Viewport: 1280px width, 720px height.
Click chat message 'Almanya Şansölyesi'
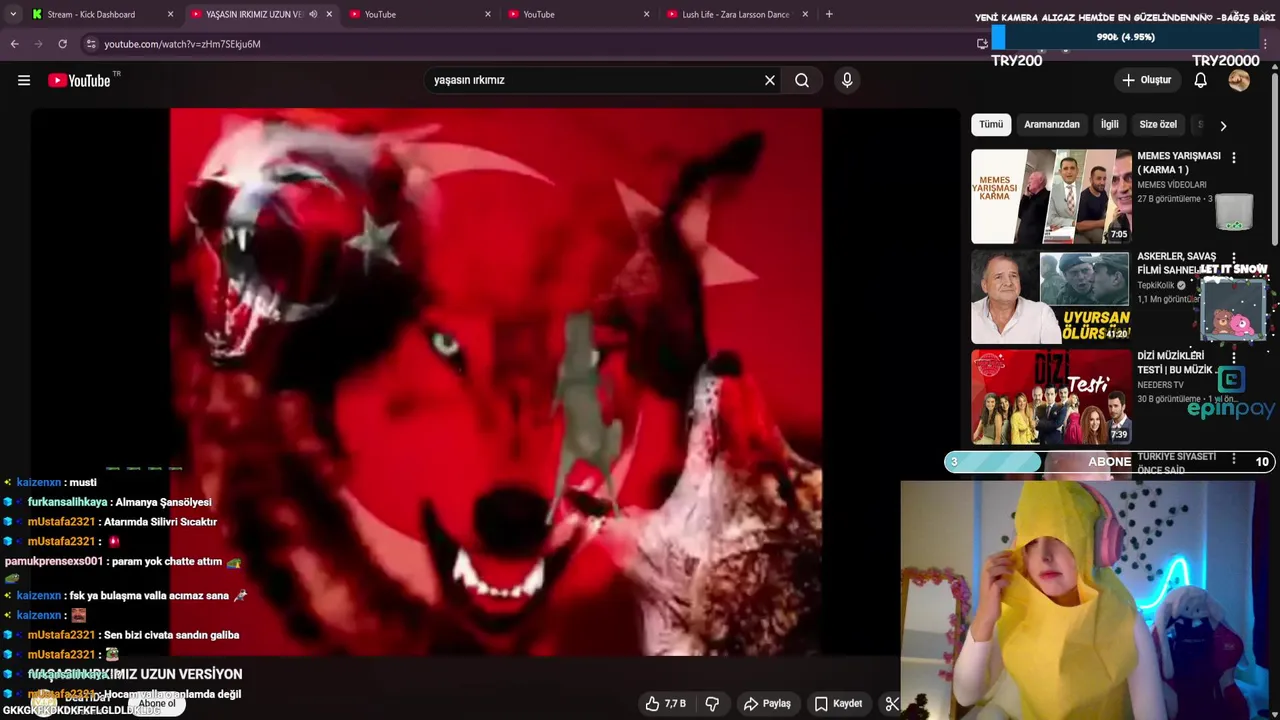163,502
